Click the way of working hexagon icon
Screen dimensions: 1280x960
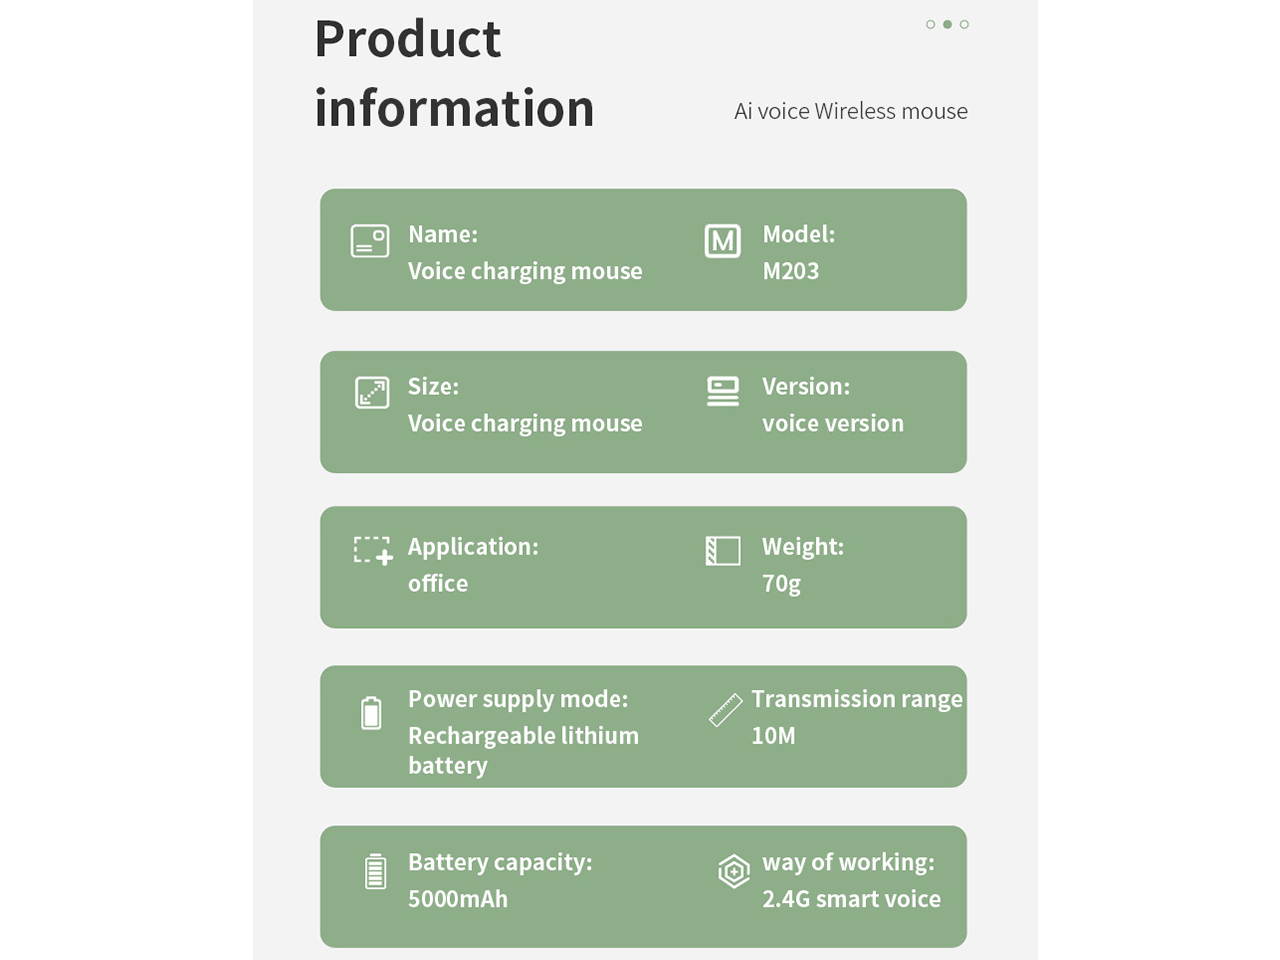coord(733,871)
